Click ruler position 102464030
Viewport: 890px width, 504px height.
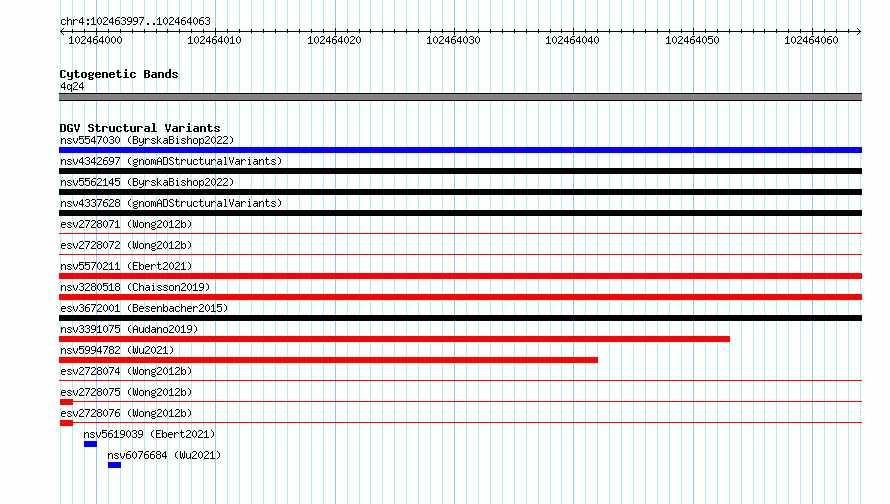tap(454, 40)
